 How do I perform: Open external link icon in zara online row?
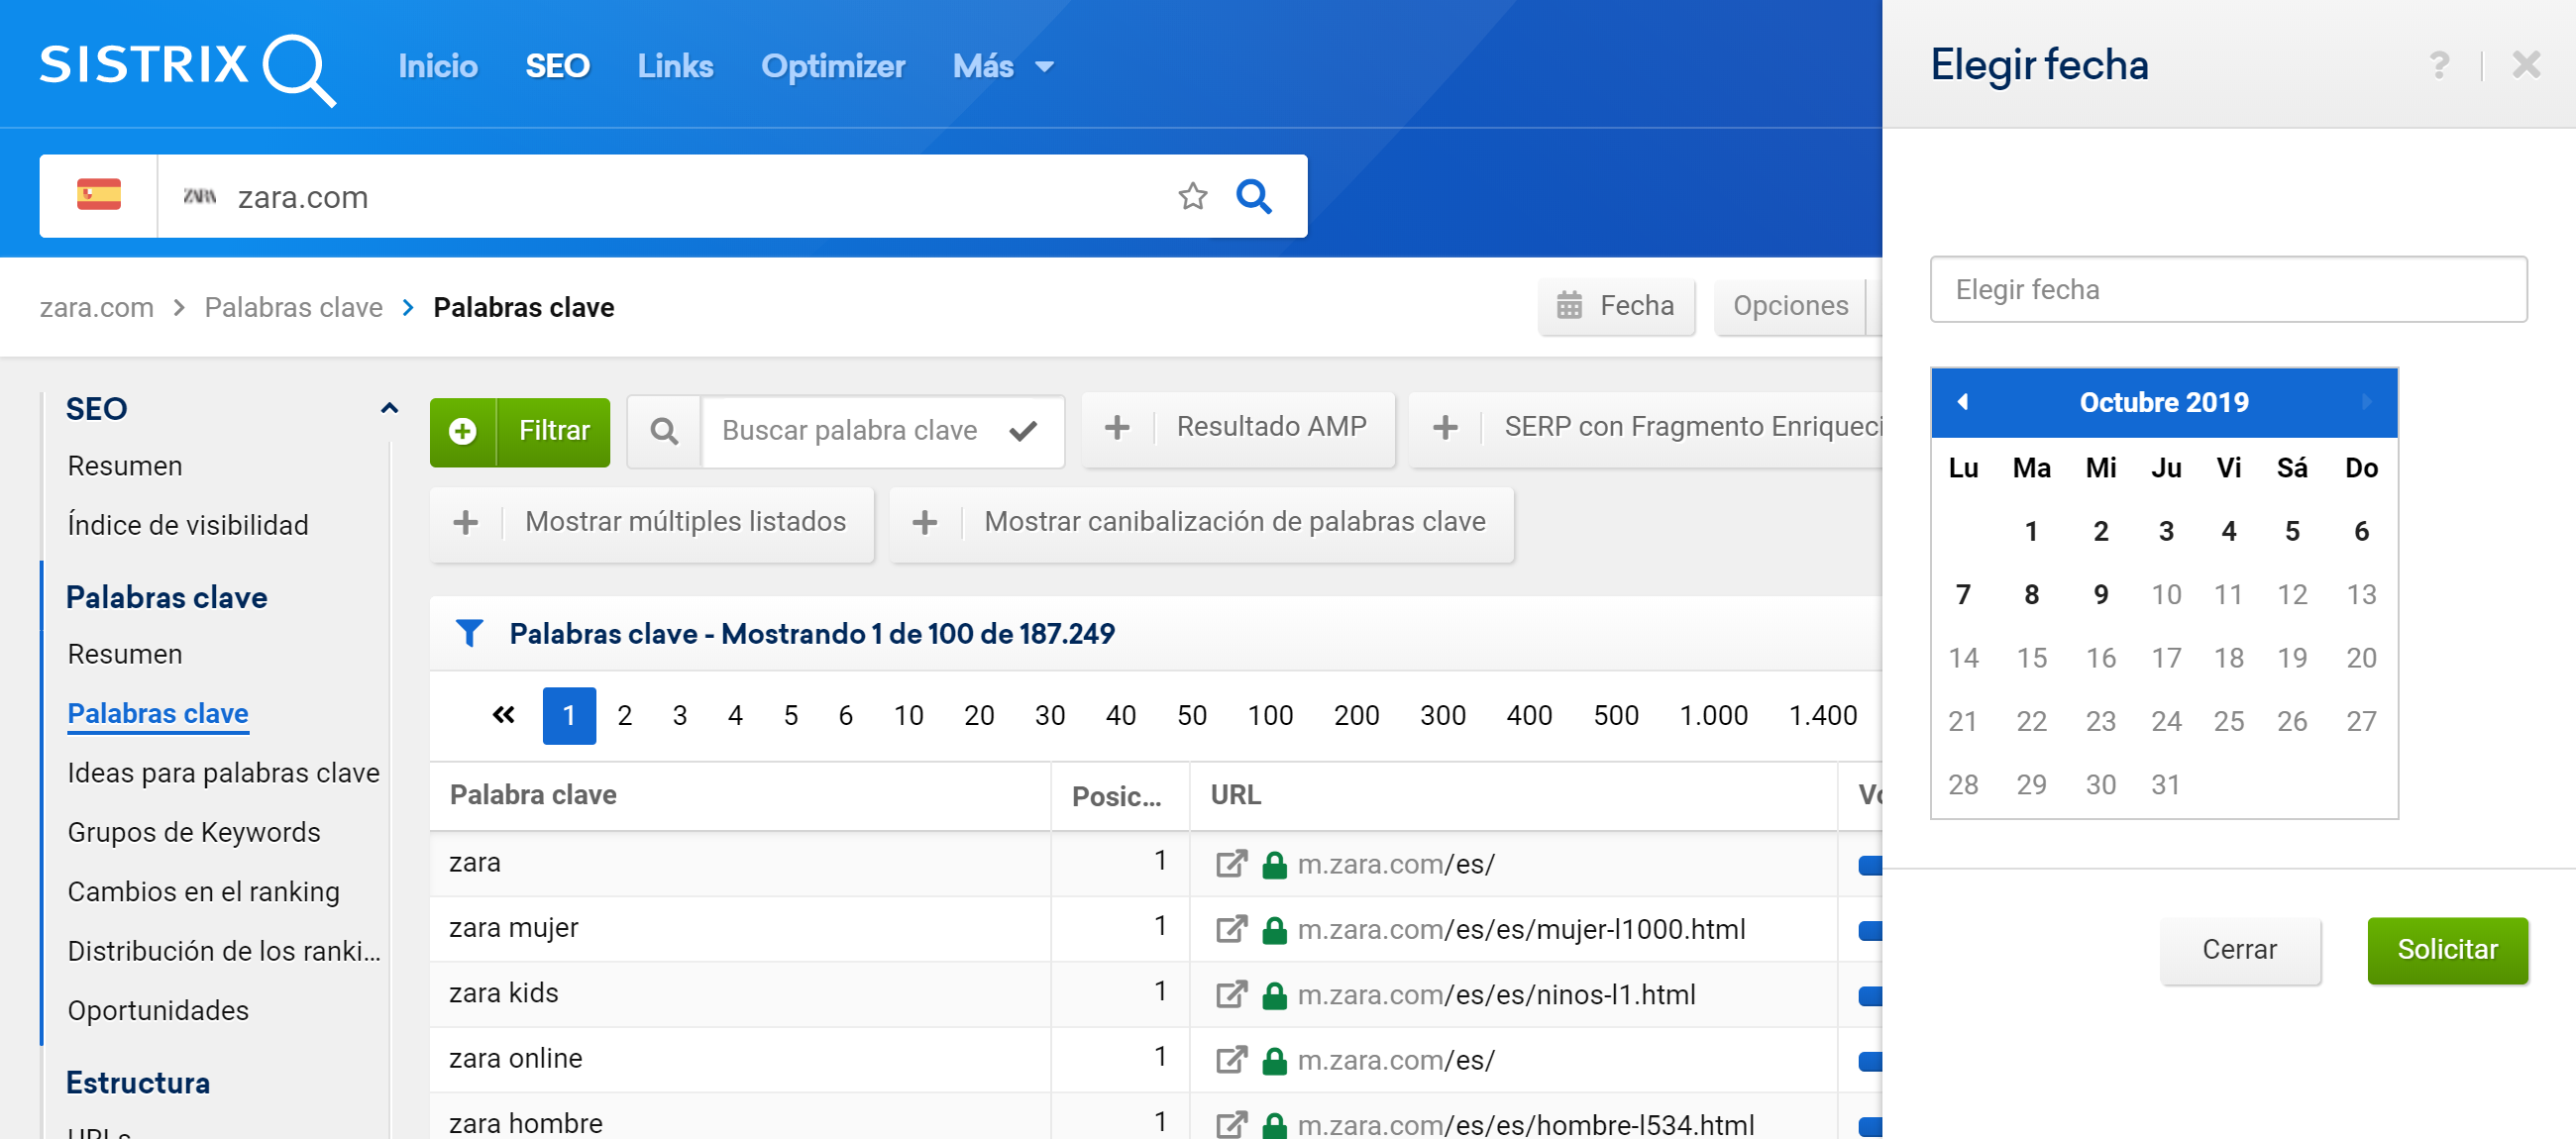point(1231,1059)
